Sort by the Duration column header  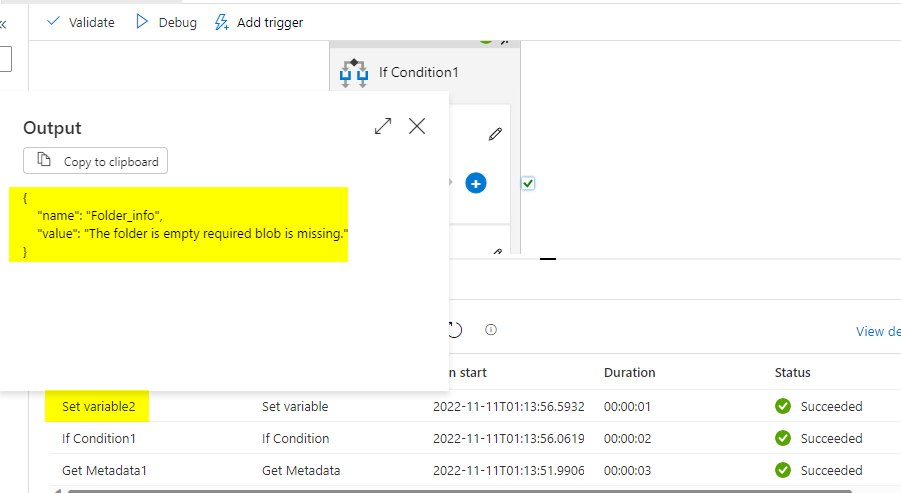(x=629, y=372)
